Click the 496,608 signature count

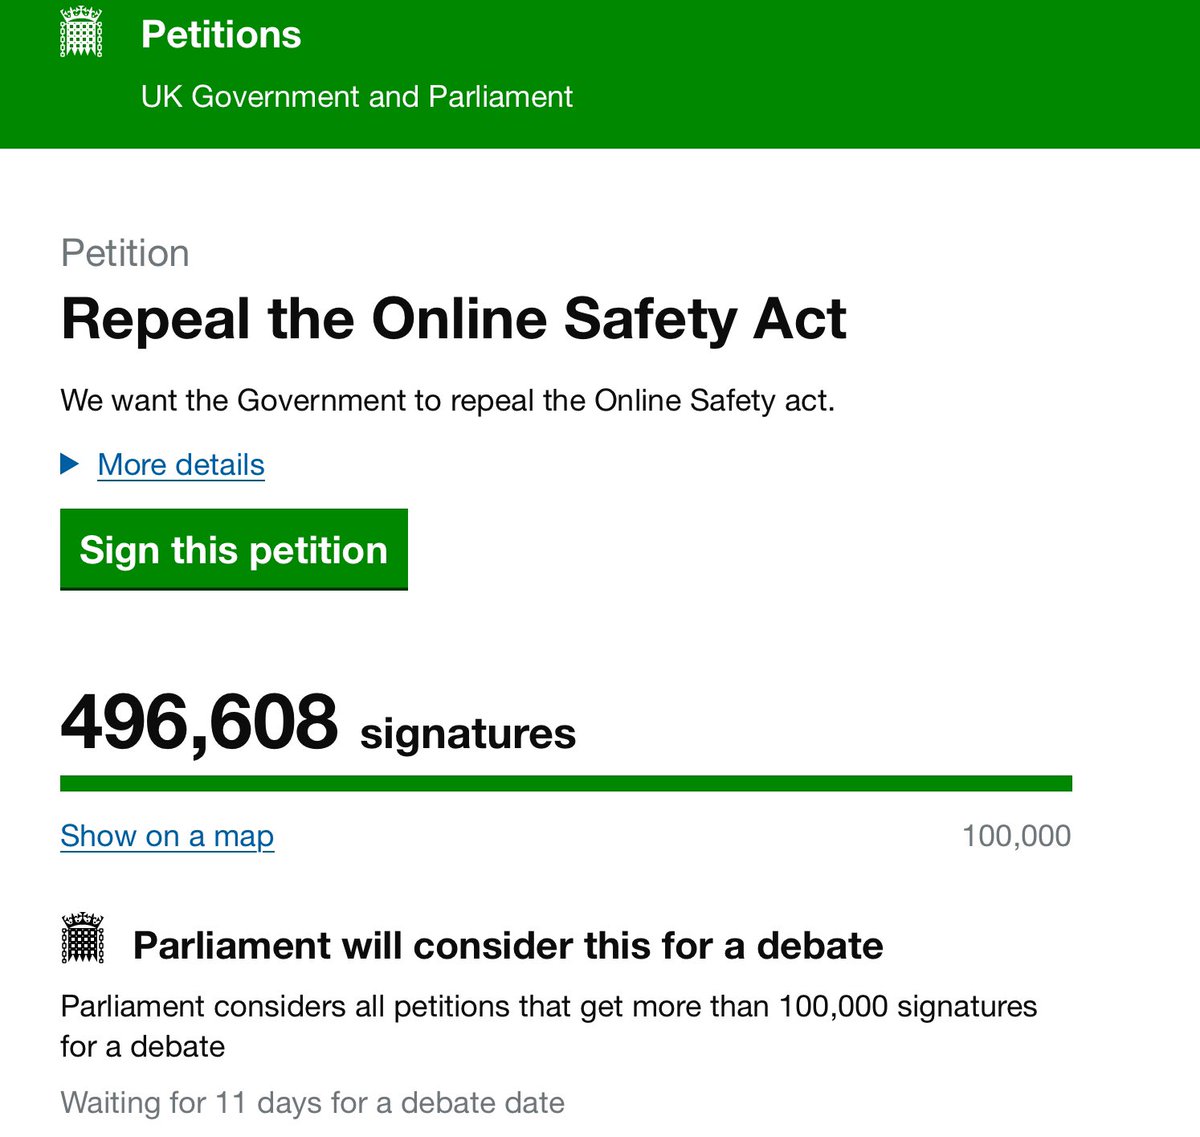point(200,722)
